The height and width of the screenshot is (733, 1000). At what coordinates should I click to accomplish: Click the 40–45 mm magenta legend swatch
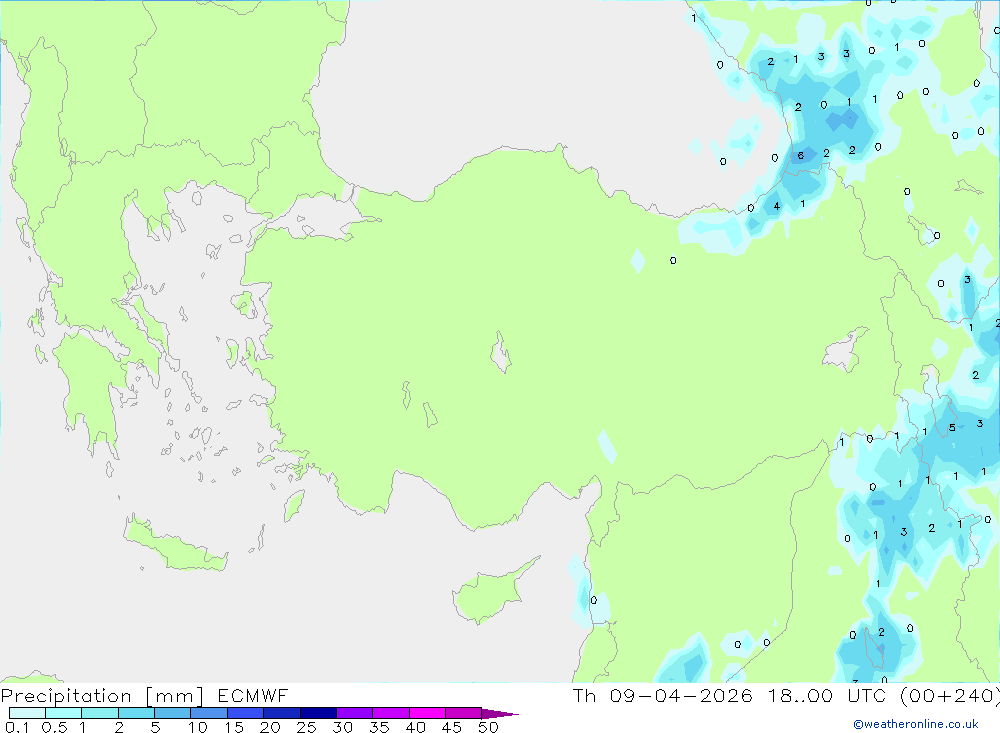coord(427,713)
